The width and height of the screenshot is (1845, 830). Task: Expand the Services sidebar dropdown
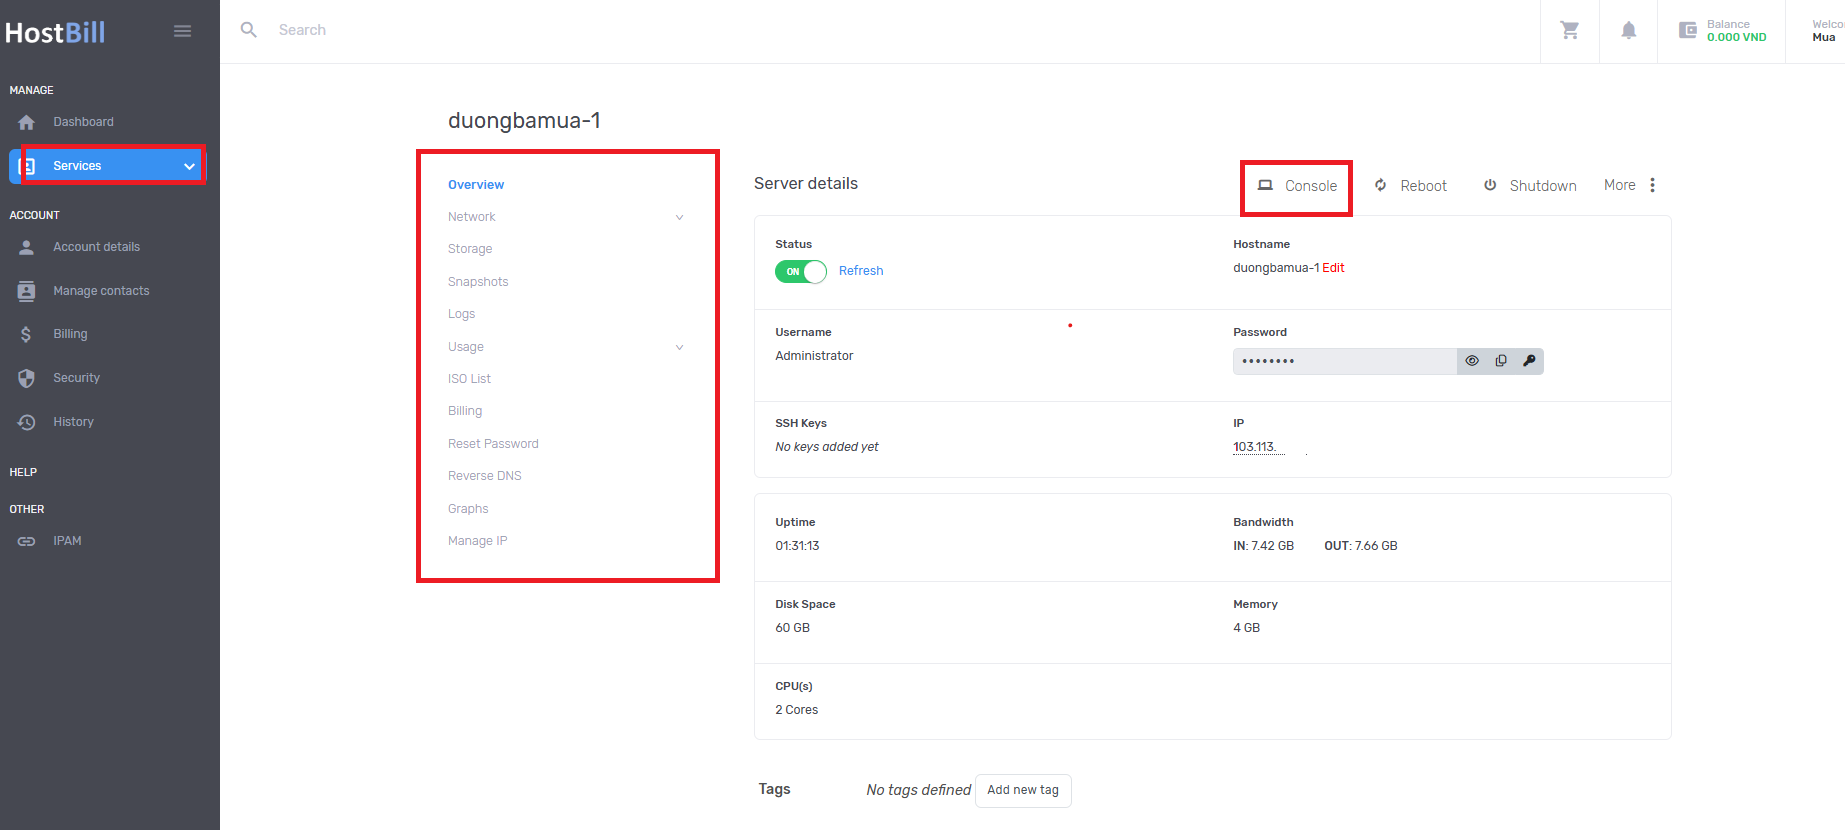click(189, 166)
